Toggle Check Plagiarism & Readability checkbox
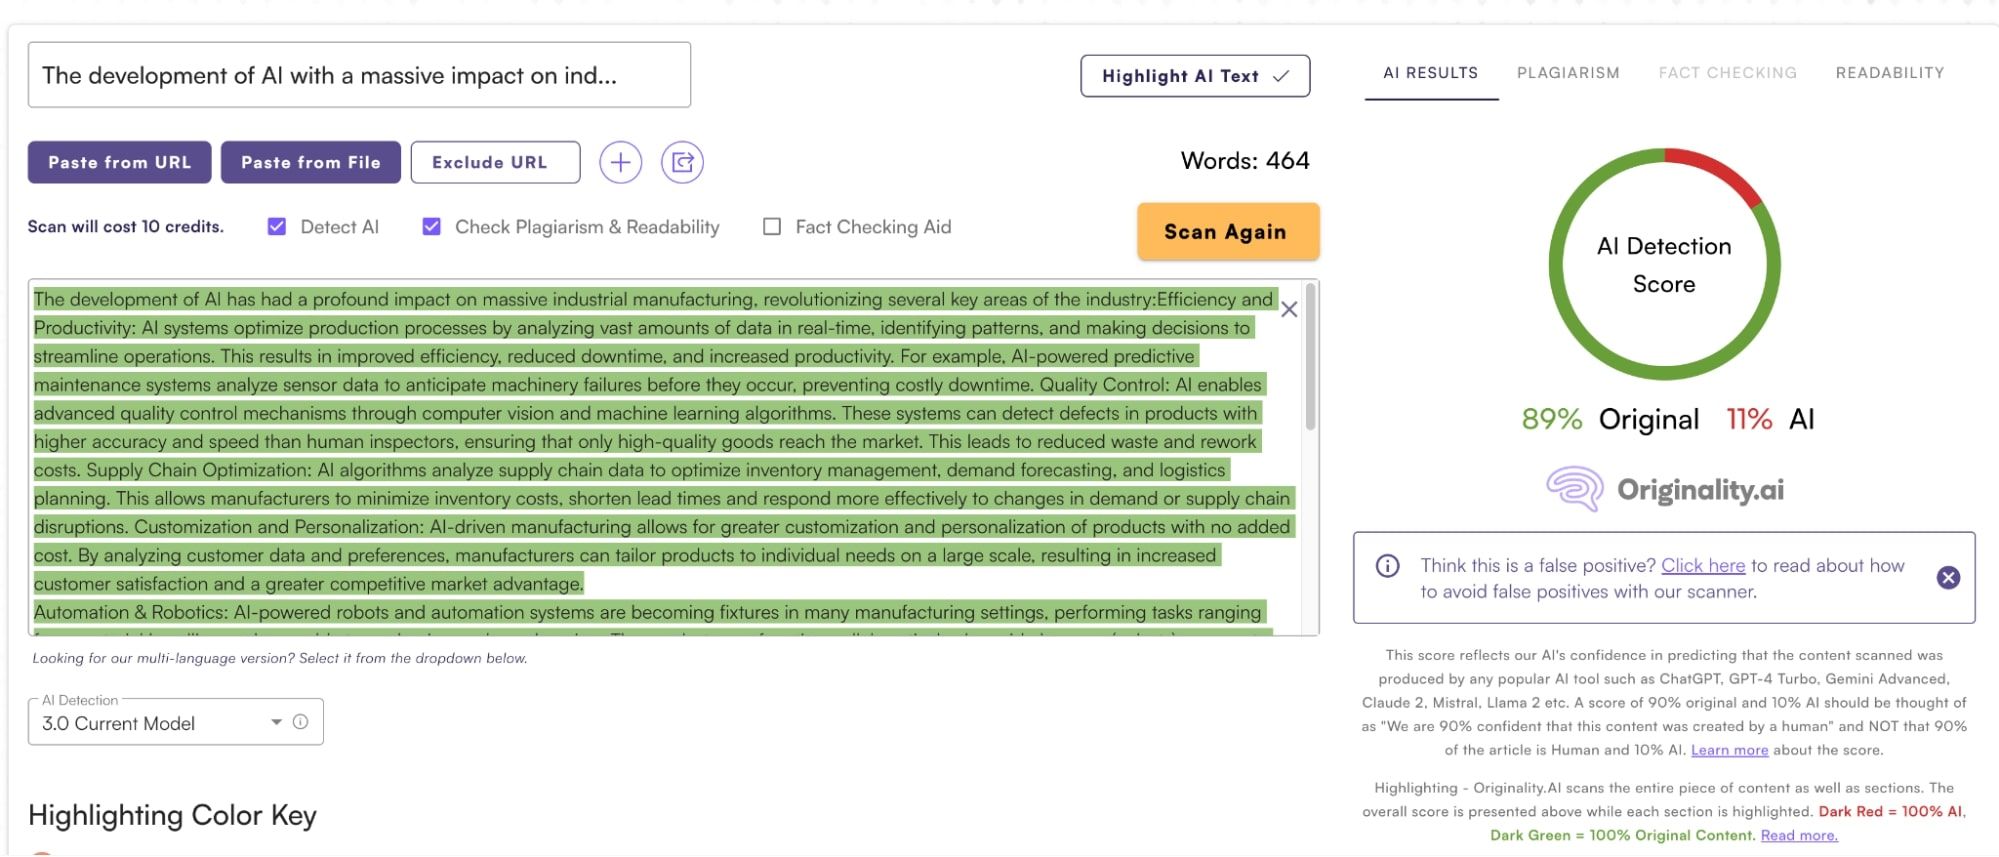Screen dimensions: 1999x857 click(x=431, y=227)
